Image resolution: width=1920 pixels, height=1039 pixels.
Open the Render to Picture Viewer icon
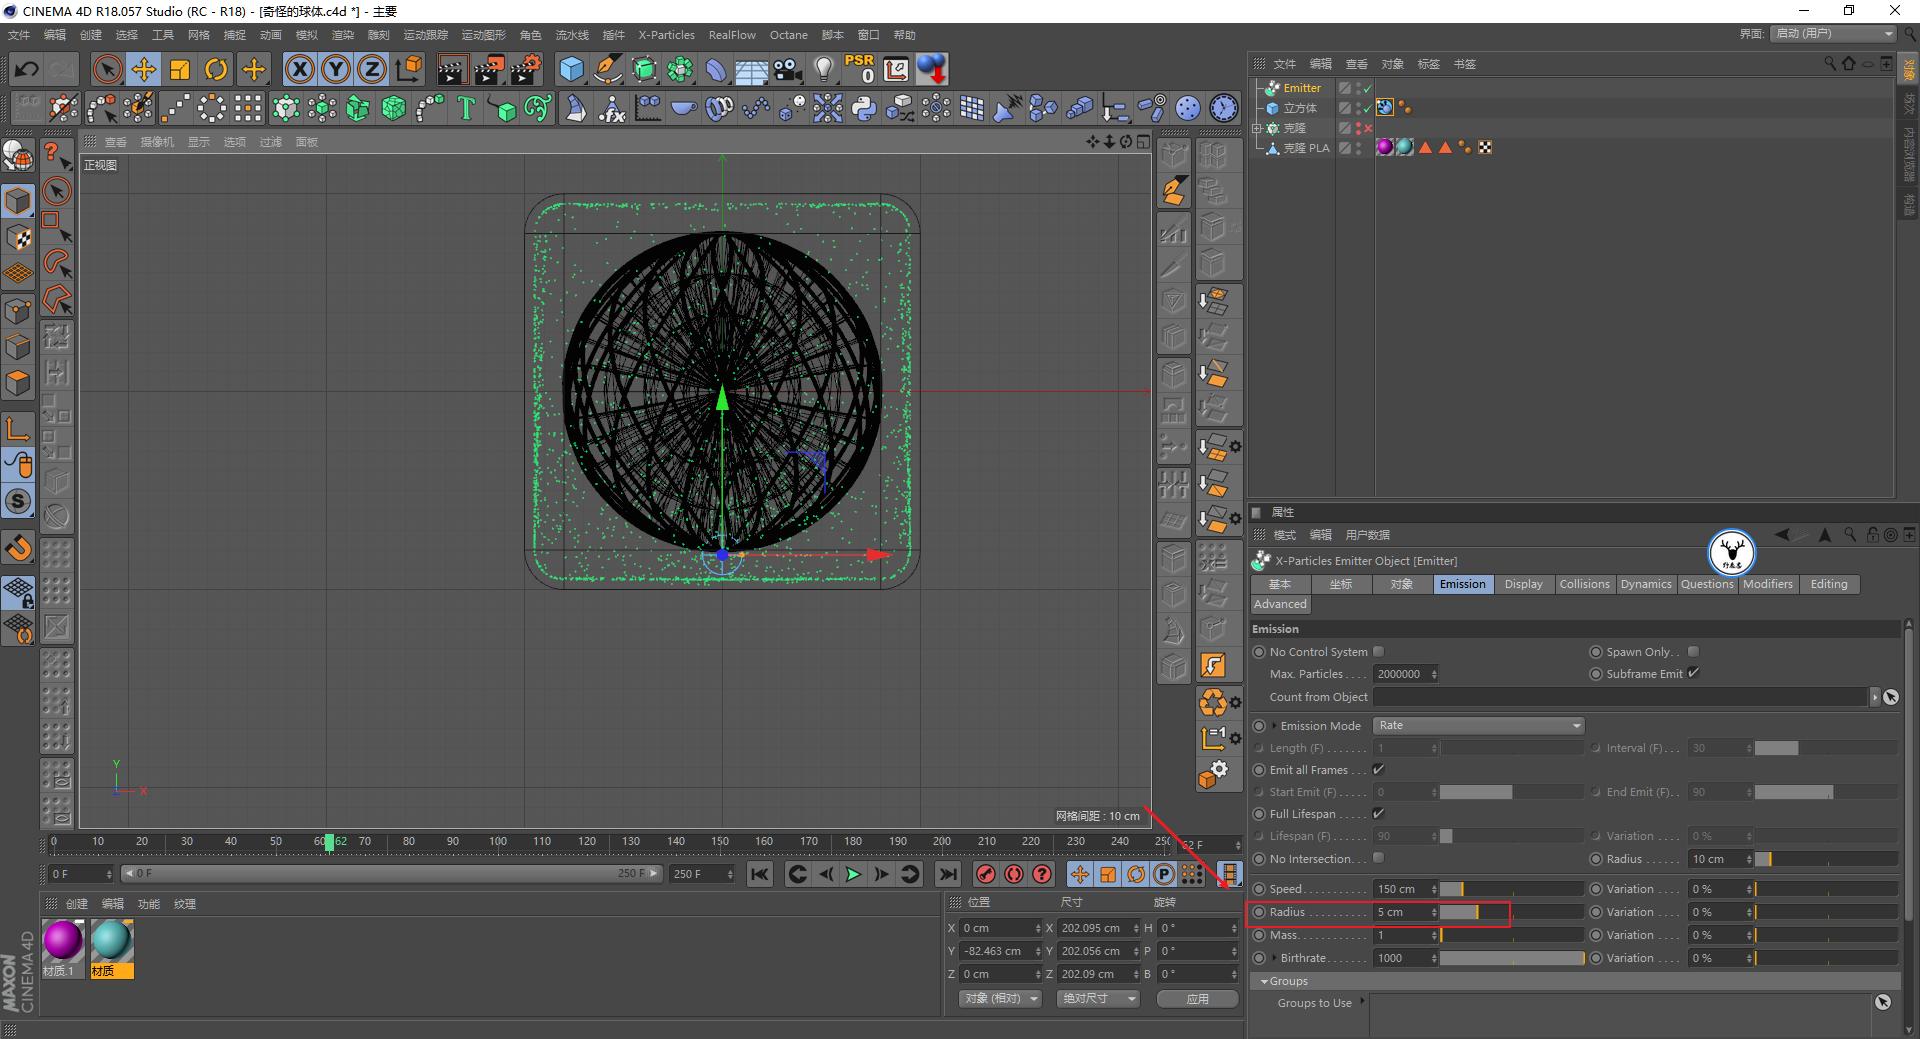pyautogui.click(x=488, y=69)
